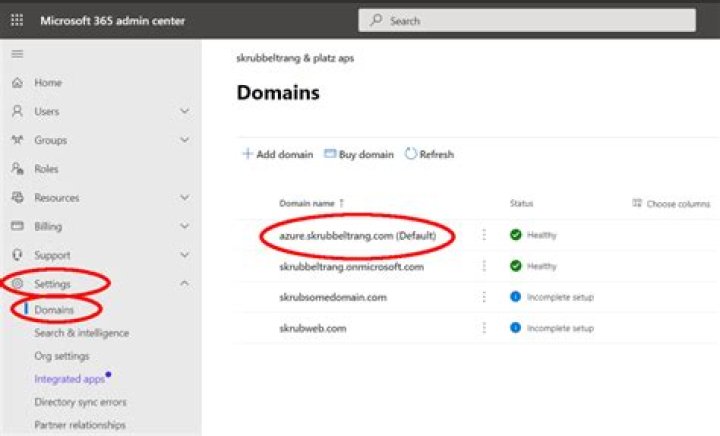Viewport: 720px width, 436px height.
Task: Click the Refresh circular arrow icon
Action: click(410, 154)
